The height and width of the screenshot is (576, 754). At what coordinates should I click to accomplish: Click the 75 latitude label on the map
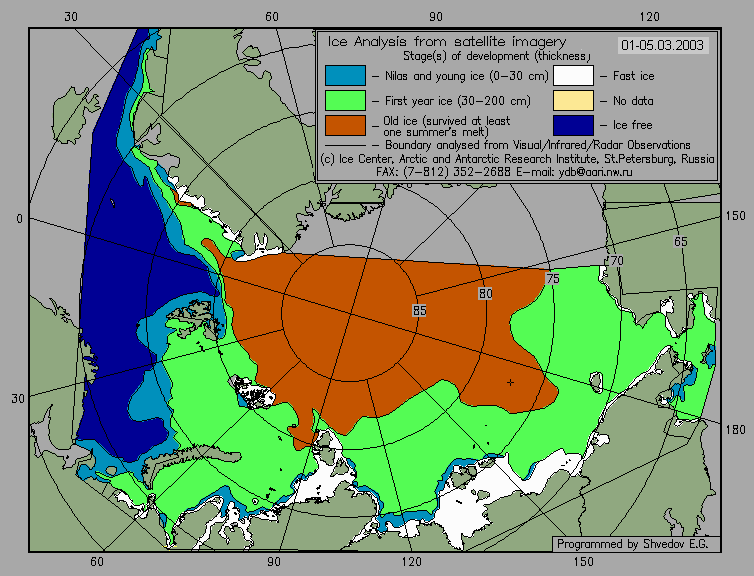coord(553,278)
